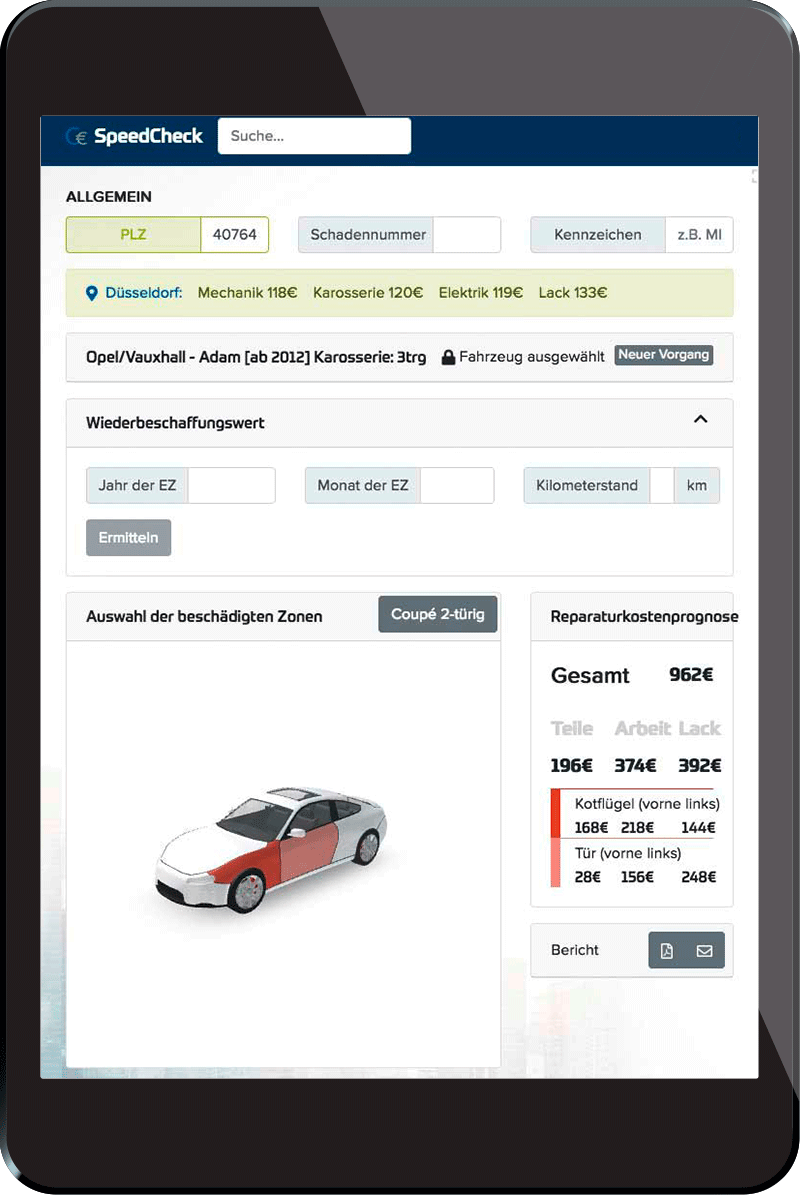Image resolution: width=800 pixels, height=1195 pixels.
Task: Click the Kotflügel (vorne links) entry
Action: pos(646,804)
